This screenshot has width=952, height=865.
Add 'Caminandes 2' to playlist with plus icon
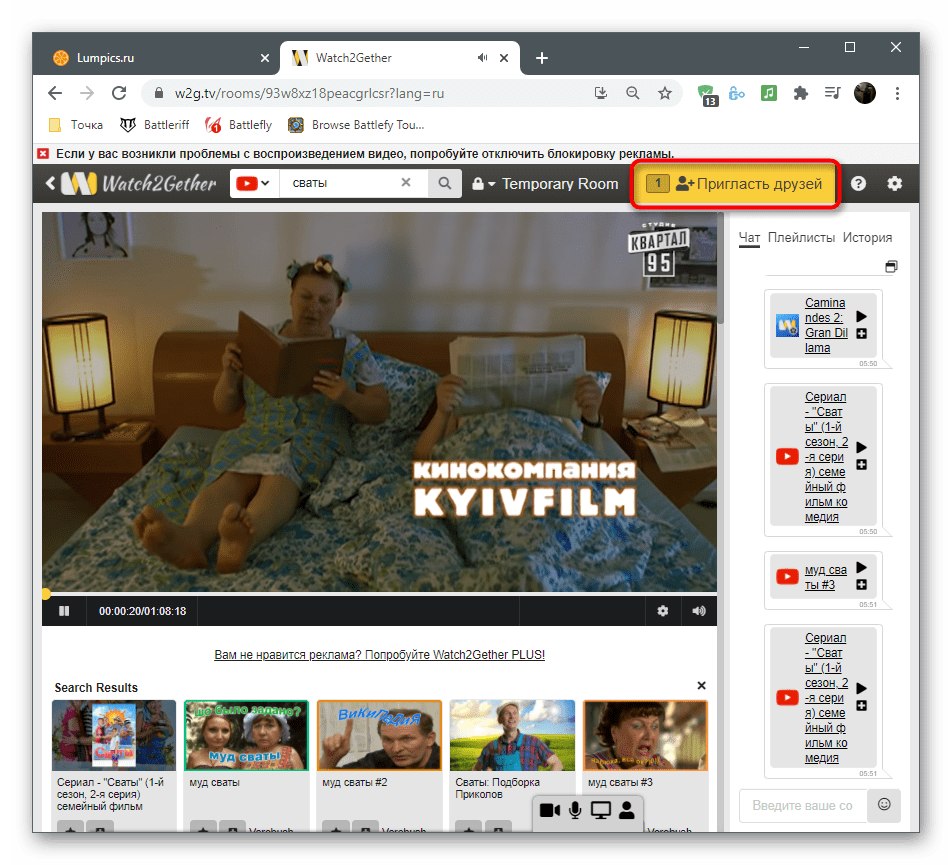pos(862,333)
